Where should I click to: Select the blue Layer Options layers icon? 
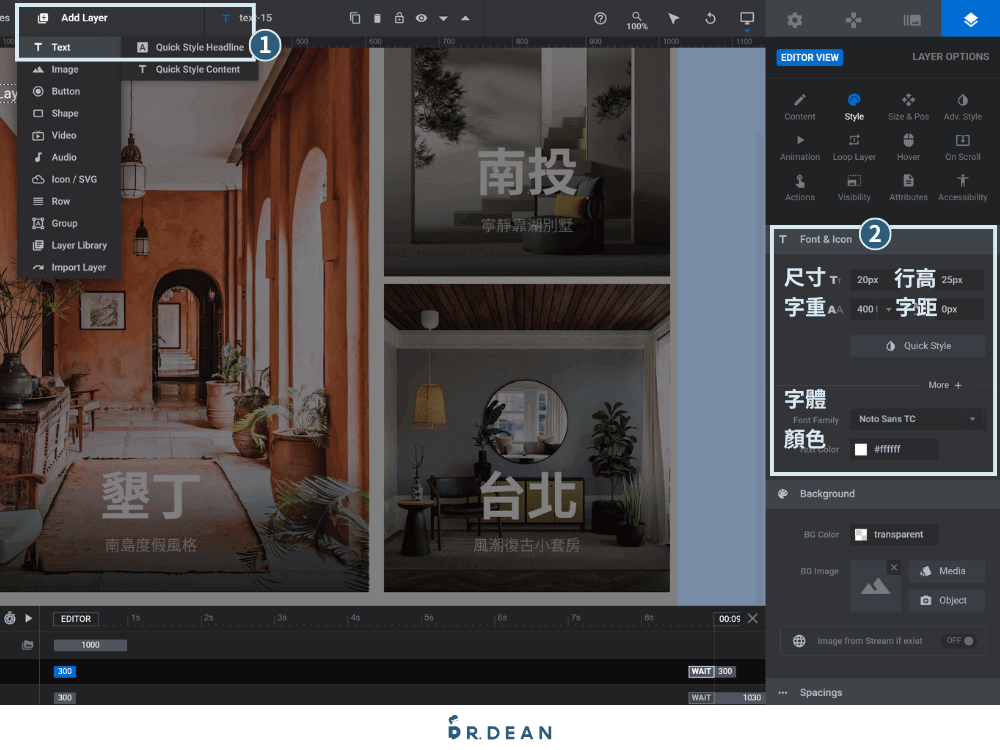point(970,19)
